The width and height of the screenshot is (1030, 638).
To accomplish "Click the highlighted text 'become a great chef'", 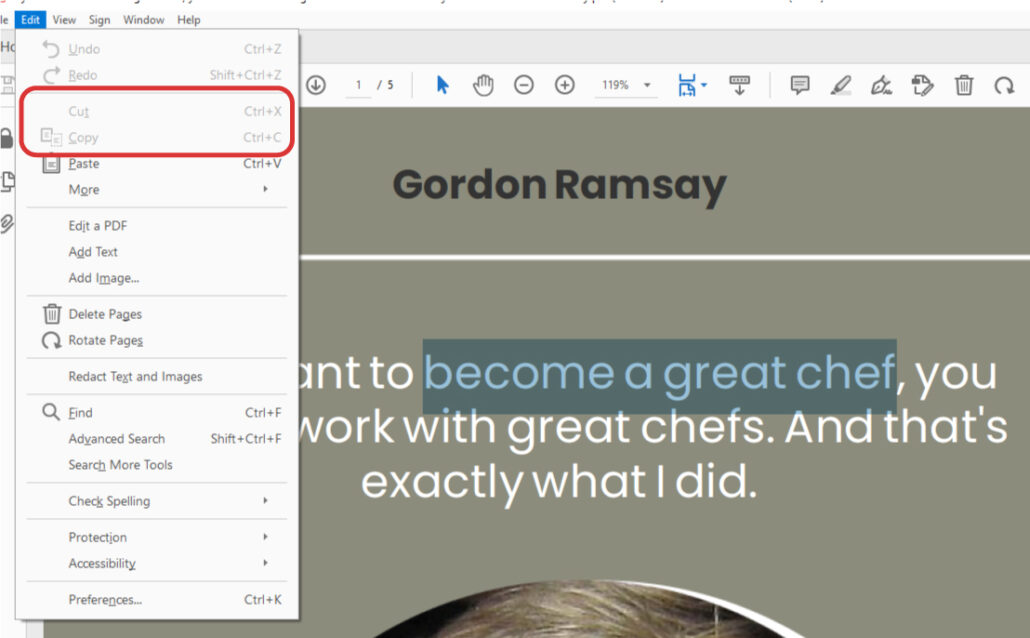I will click(658, 374).
